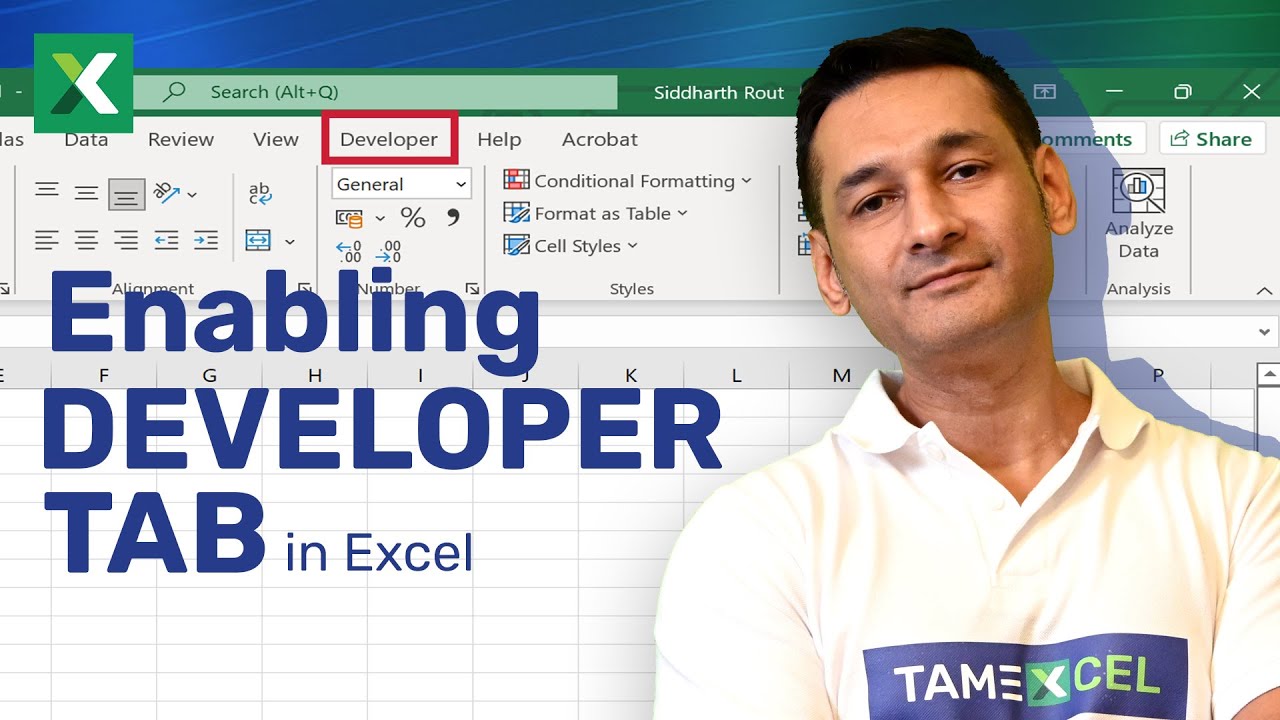This screenshot has width=1280, height=720.
Task: Click the Share button
Action: click(x=1211, y=139)
